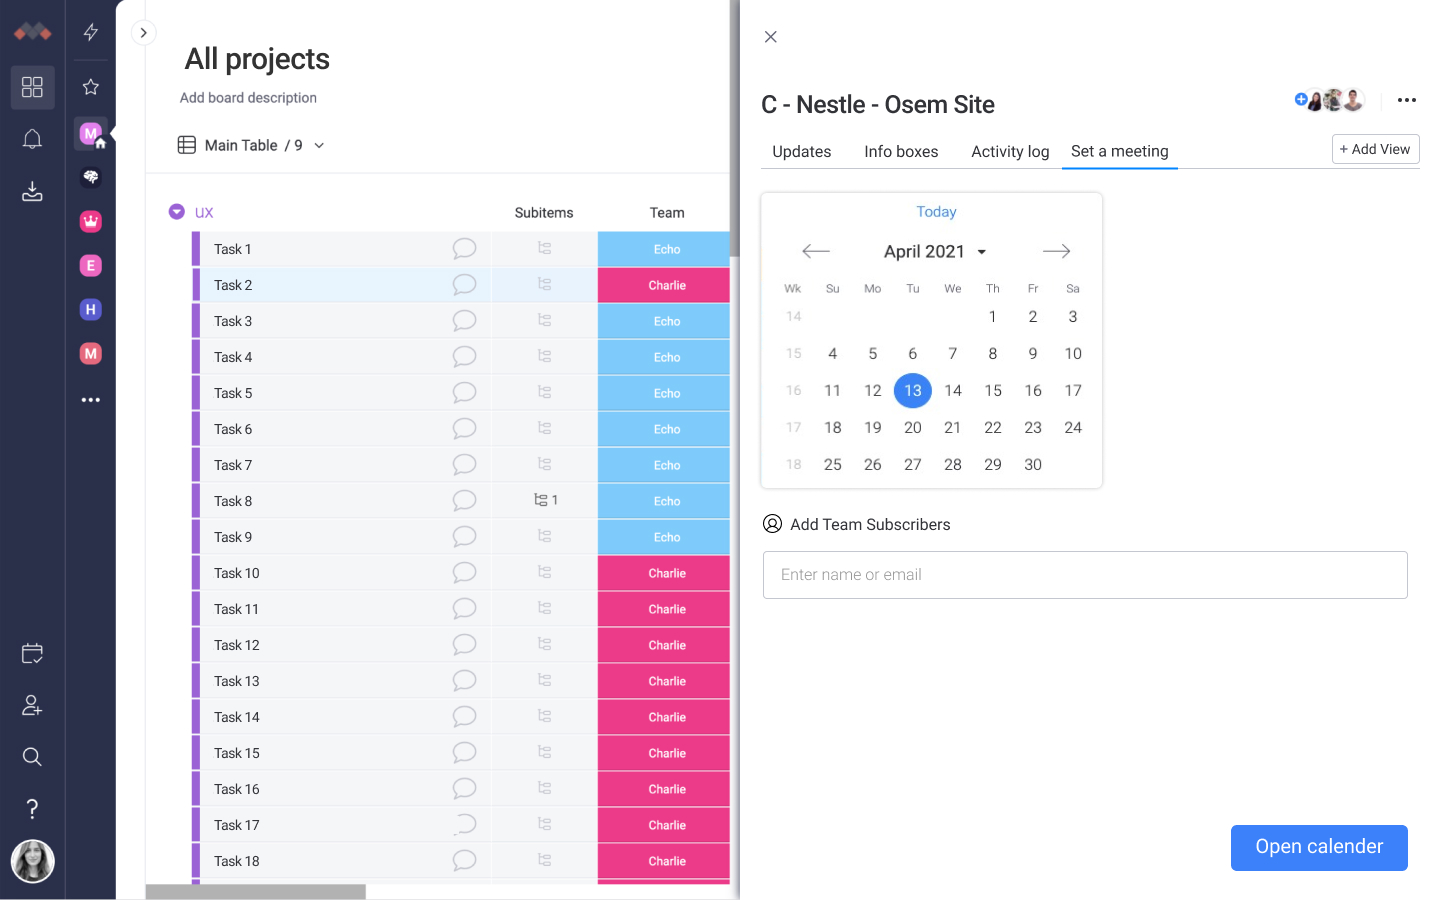The image size is (1440, 900).
Task: Switch to the Activity log tab
Action: 1010,152
